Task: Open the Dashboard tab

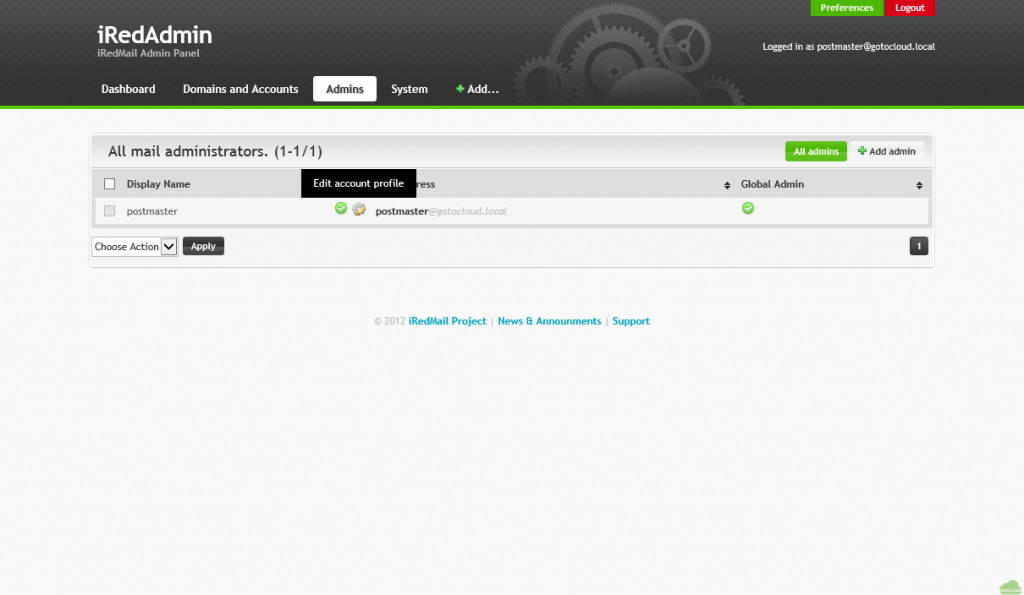Action: [128, 89]
